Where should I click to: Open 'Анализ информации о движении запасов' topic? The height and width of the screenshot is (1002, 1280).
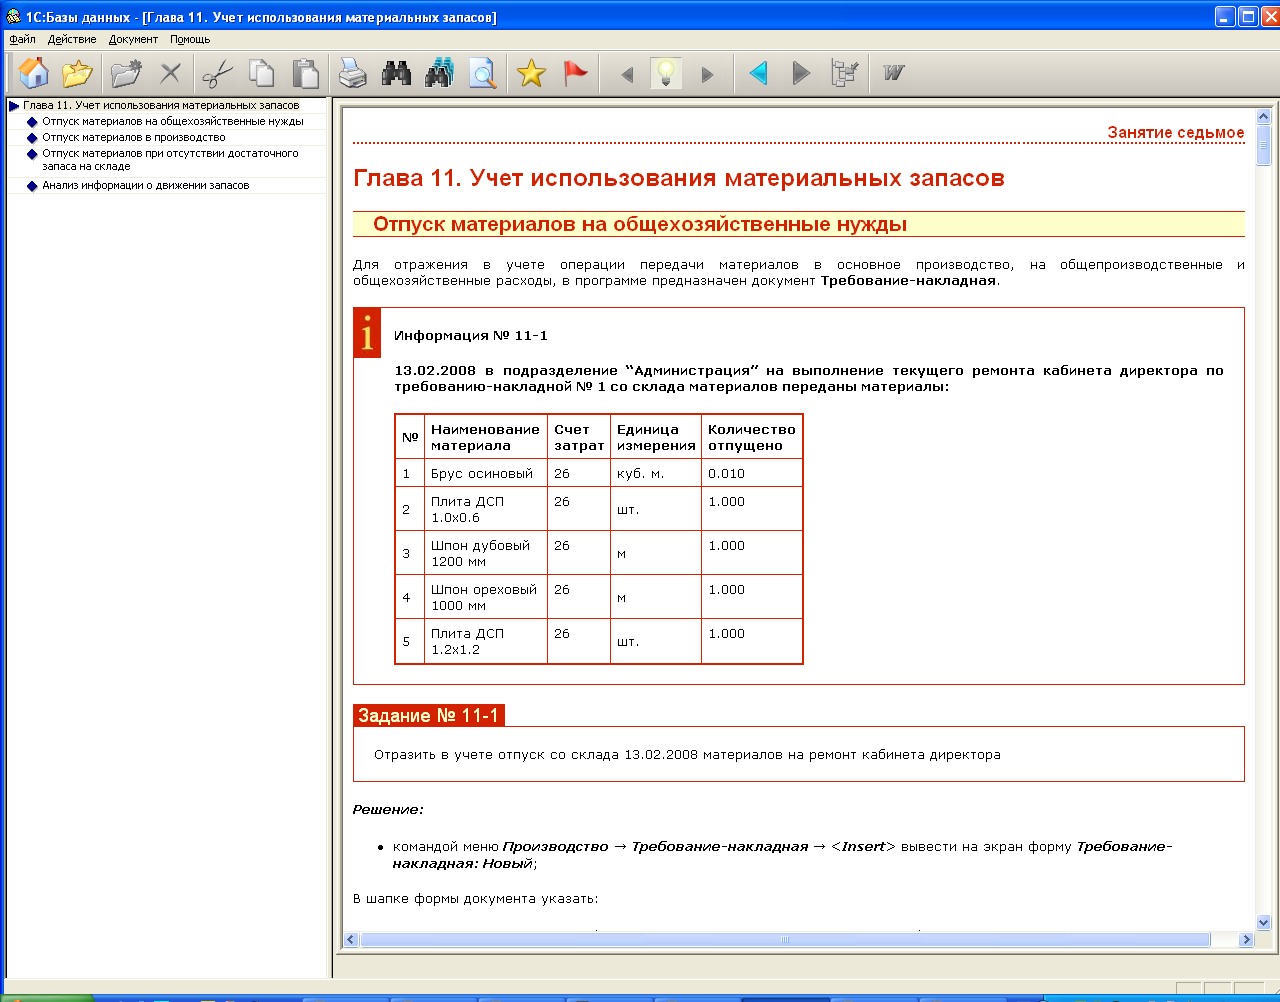coord(145,186)
